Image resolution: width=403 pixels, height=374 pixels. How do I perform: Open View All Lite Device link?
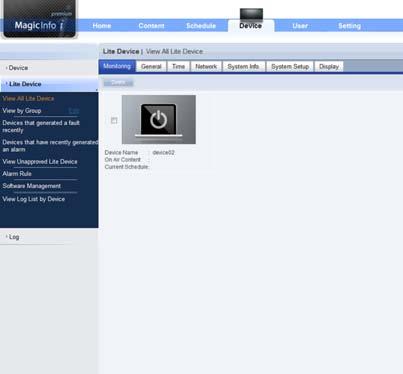[28, 98]
